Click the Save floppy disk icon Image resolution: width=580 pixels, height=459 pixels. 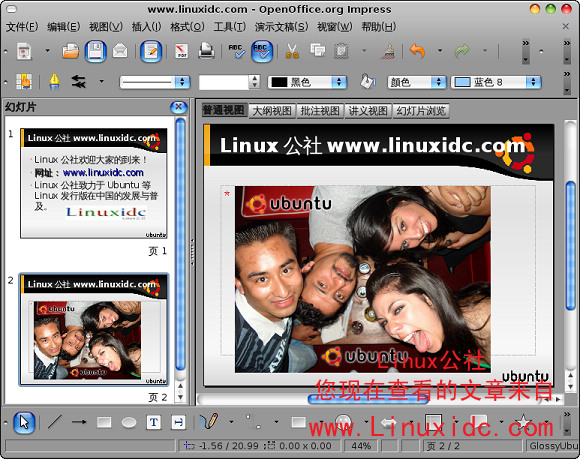95,51
